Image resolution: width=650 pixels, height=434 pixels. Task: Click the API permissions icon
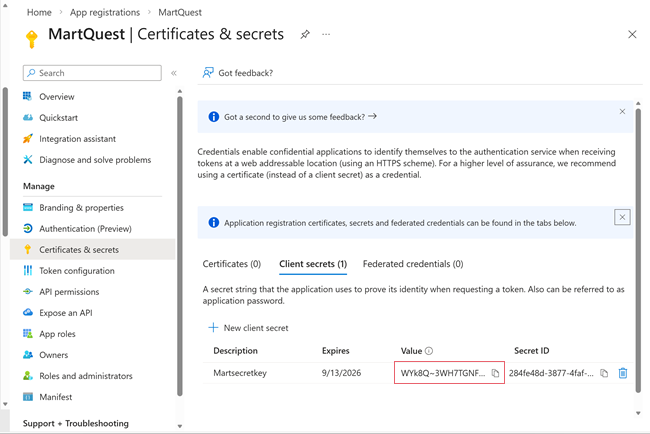pos(28,291)
